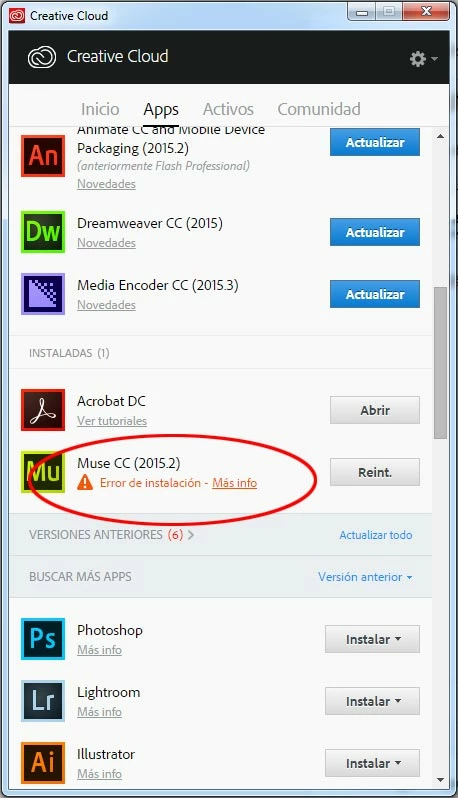The height and width of the screenshot is (798, 458).
Task: Click the Dreamweaver CC app icon
Action: [43, 232]
